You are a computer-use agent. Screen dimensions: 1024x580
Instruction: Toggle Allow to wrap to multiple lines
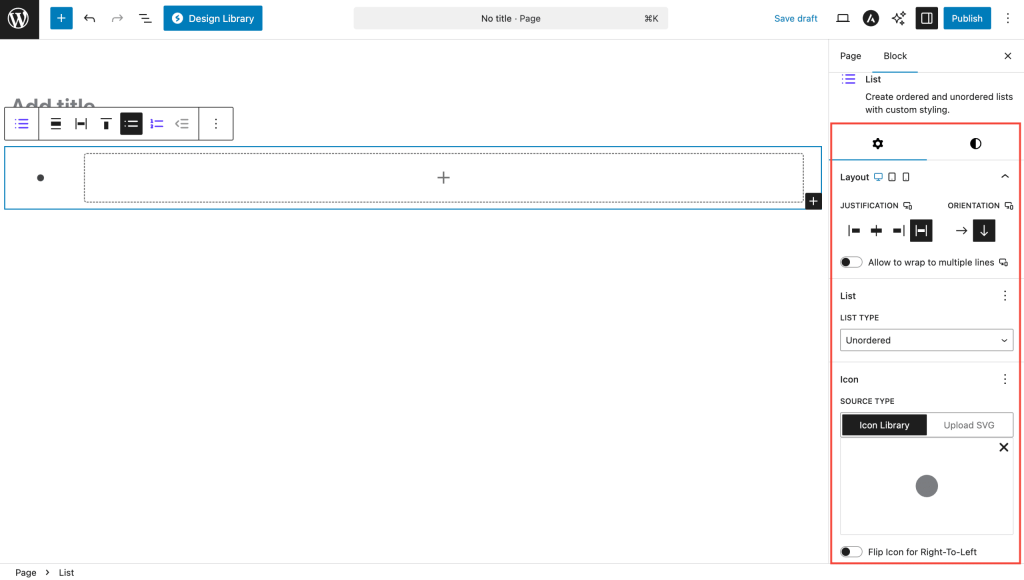pos(851,262)
